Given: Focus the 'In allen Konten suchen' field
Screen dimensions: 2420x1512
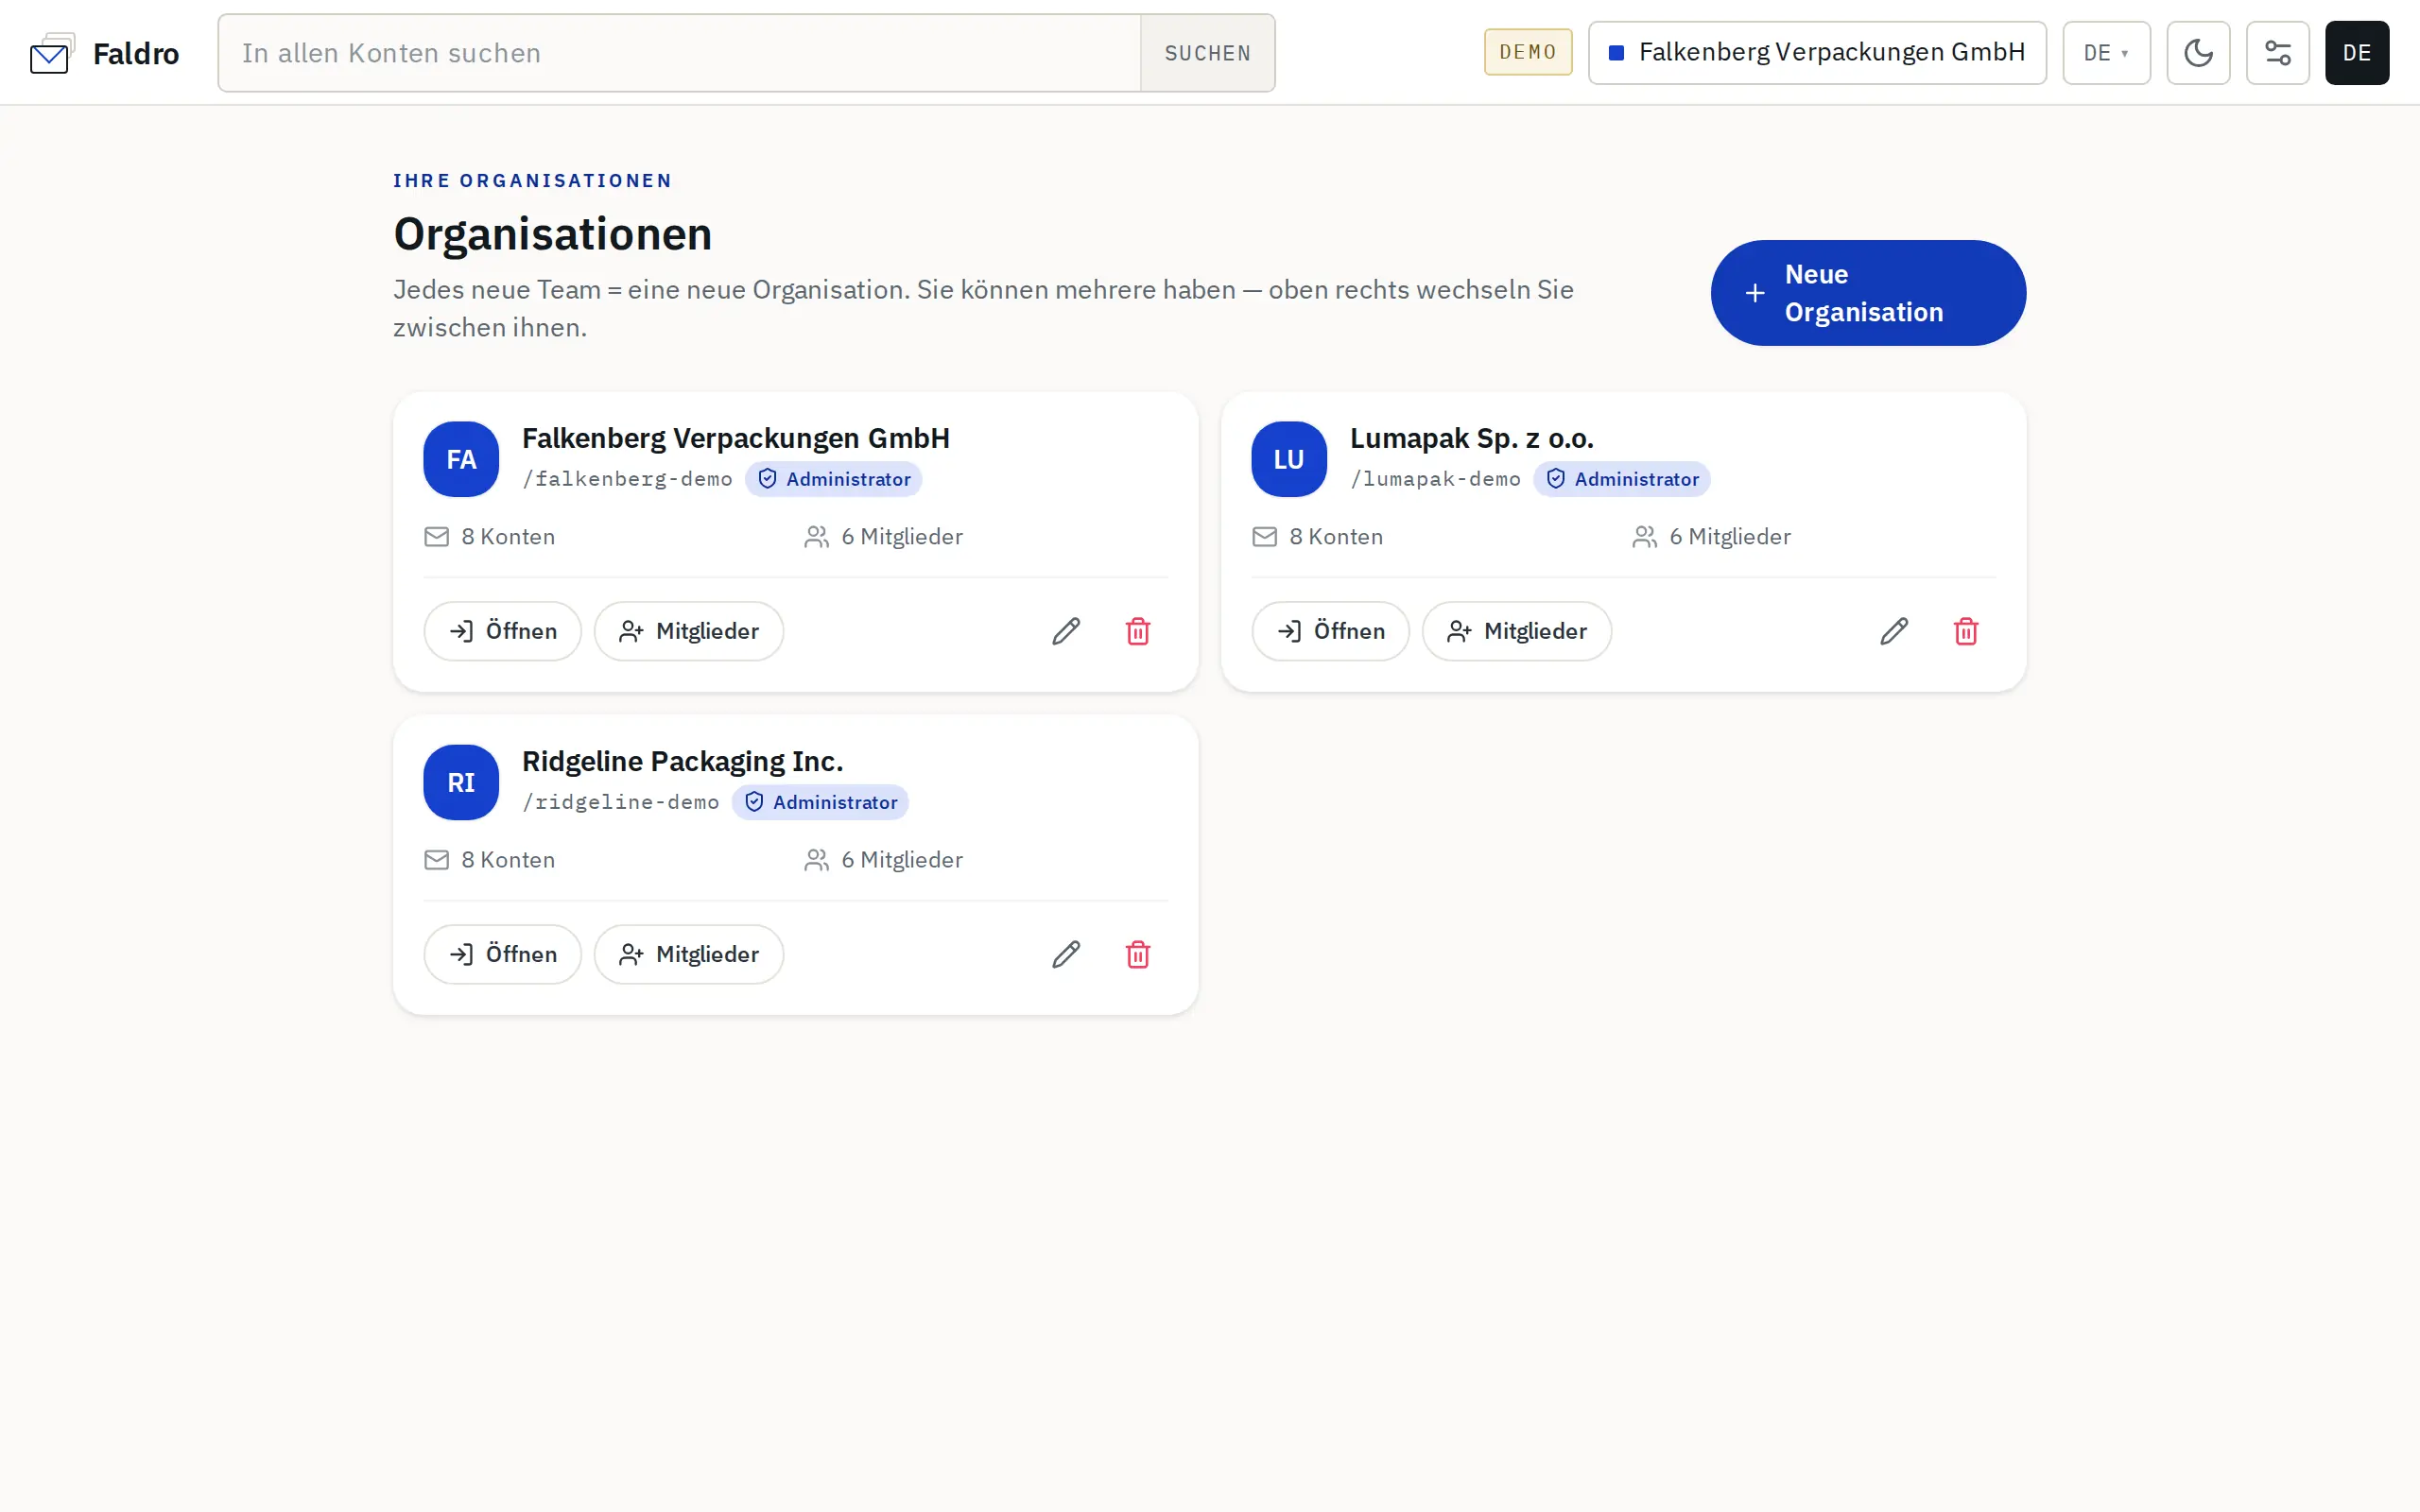Looking at the screenshot, I should 680,53.
